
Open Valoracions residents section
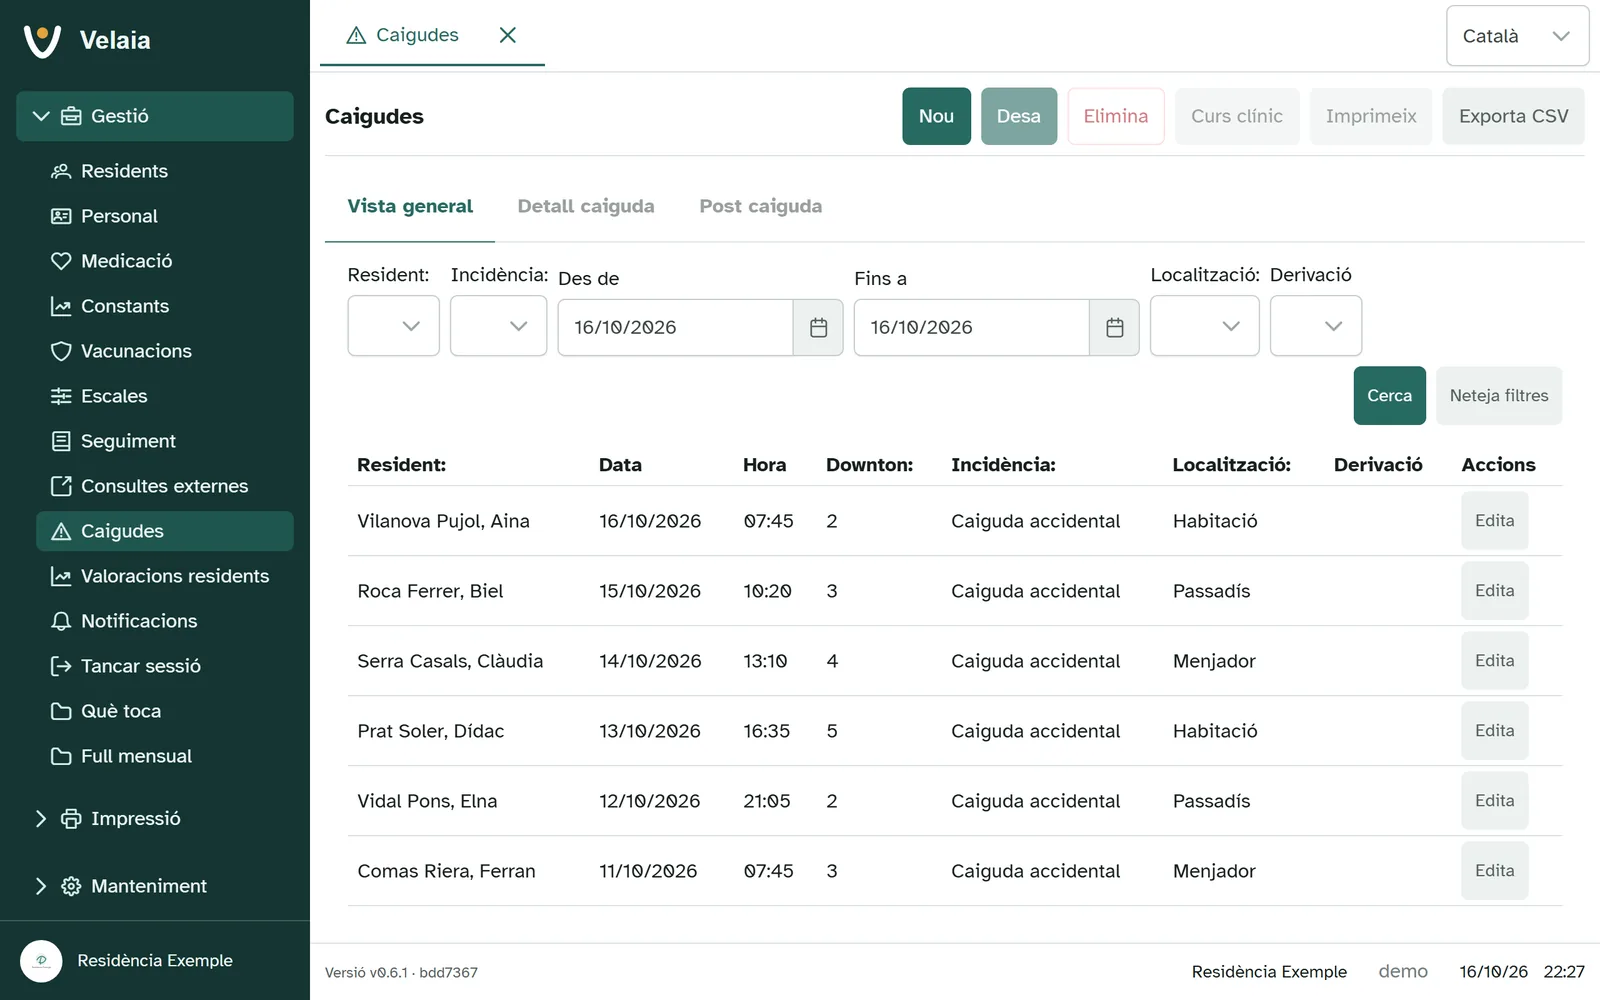pyautogui.click(x=165, y=576)
